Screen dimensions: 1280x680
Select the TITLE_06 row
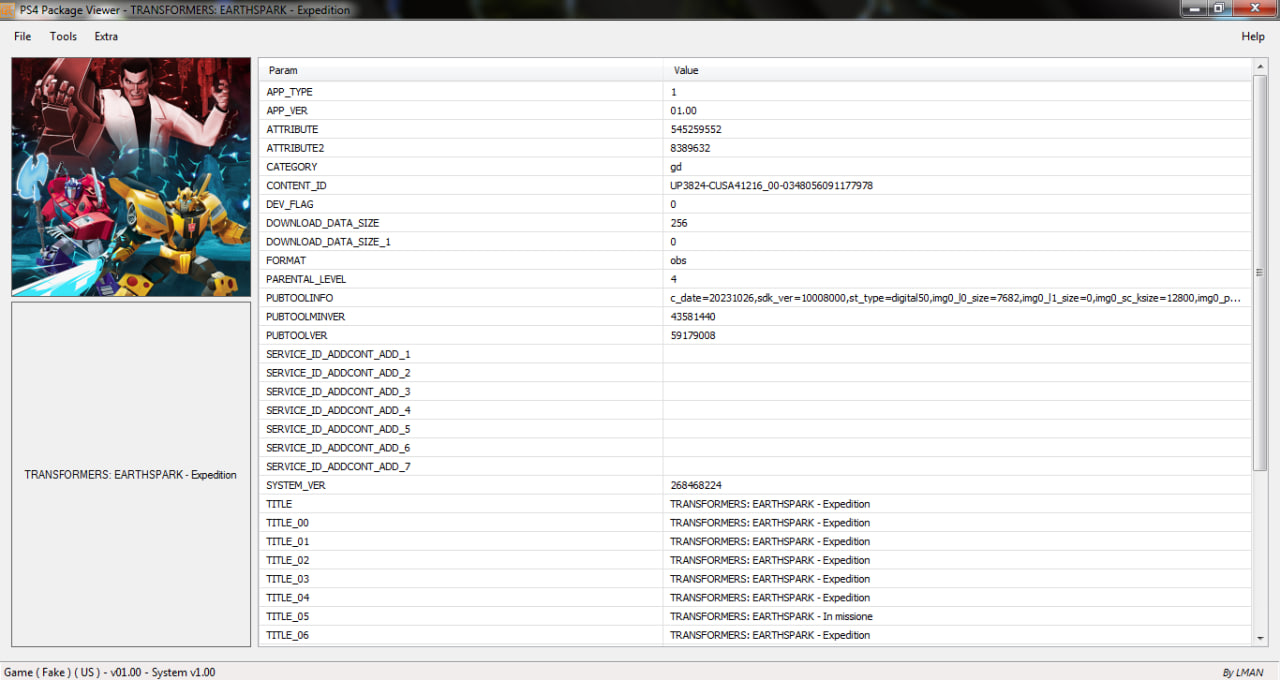coord(755,636)
